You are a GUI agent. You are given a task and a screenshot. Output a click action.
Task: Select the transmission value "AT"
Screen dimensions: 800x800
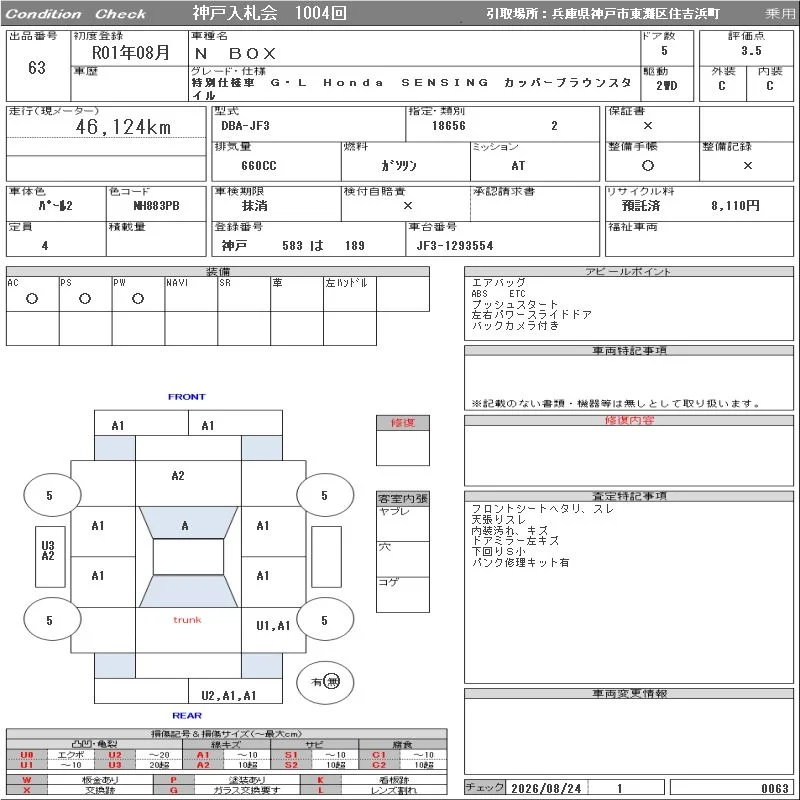pos(518,166)
